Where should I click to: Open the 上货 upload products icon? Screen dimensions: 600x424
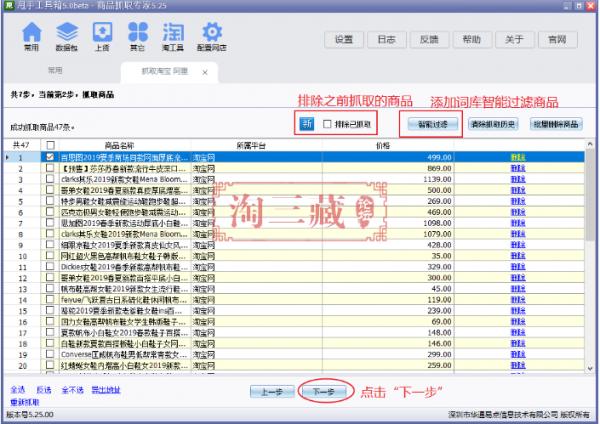coord(101,36)
